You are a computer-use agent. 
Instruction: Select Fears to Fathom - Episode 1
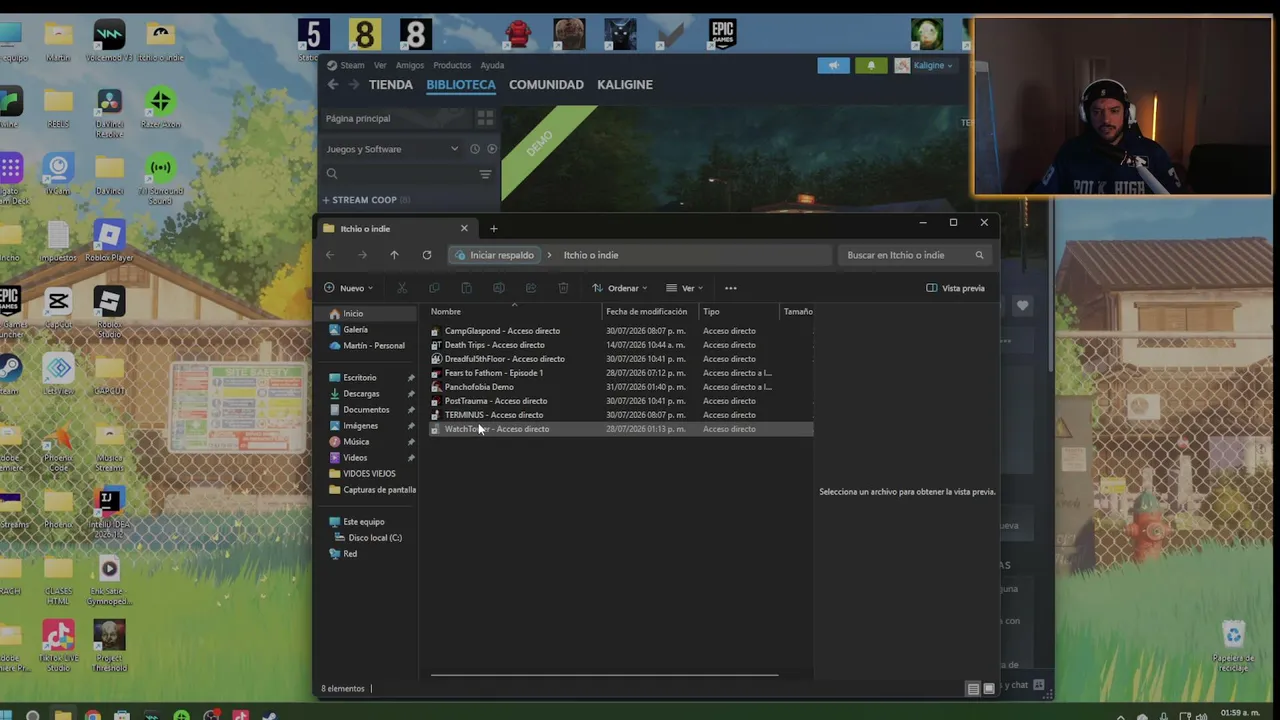(x=620, y=373)
